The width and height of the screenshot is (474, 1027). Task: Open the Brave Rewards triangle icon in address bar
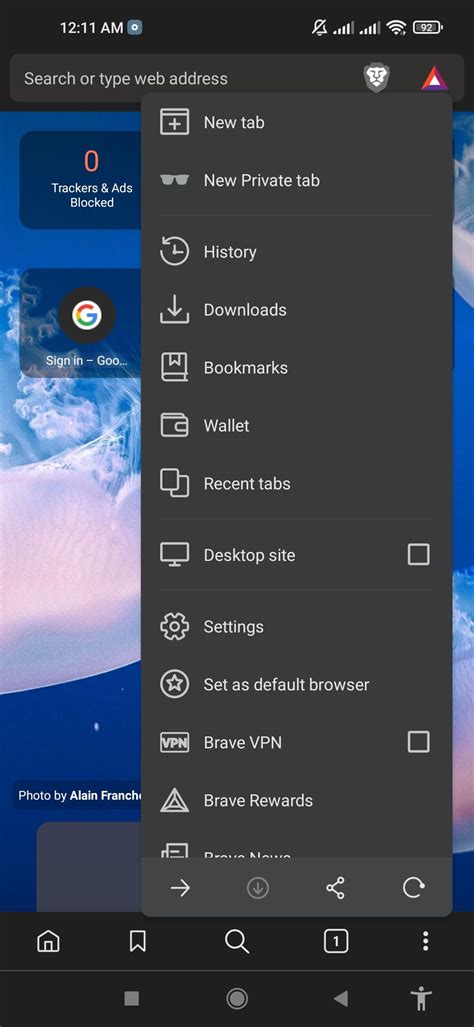pos(434,79)
